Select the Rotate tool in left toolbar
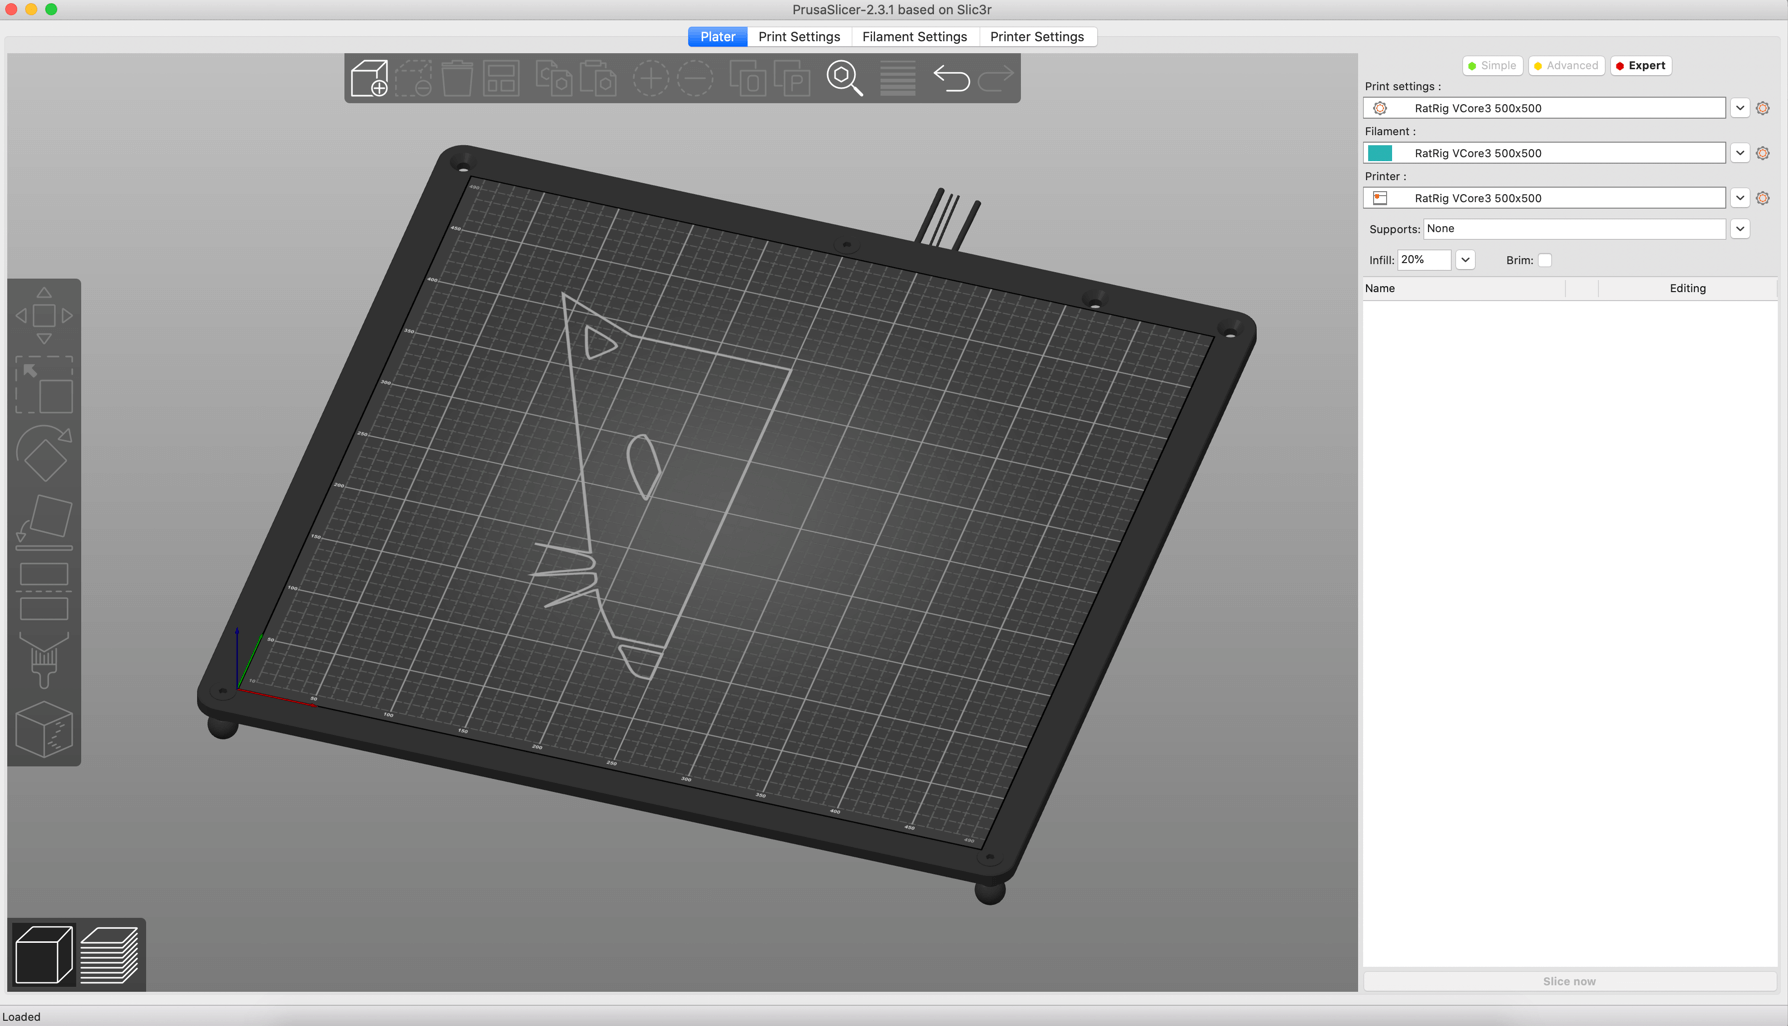1789x1026 pixels. coord(44,453)
